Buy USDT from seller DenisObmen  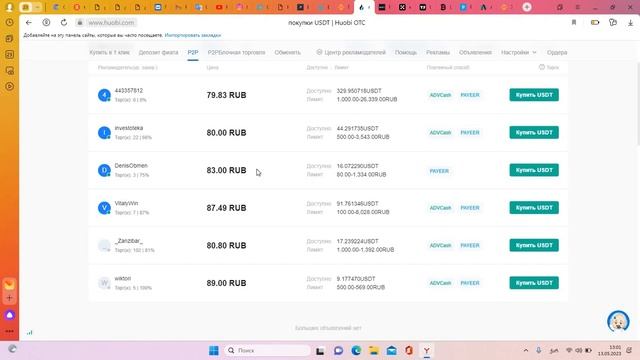pos(534,170)
